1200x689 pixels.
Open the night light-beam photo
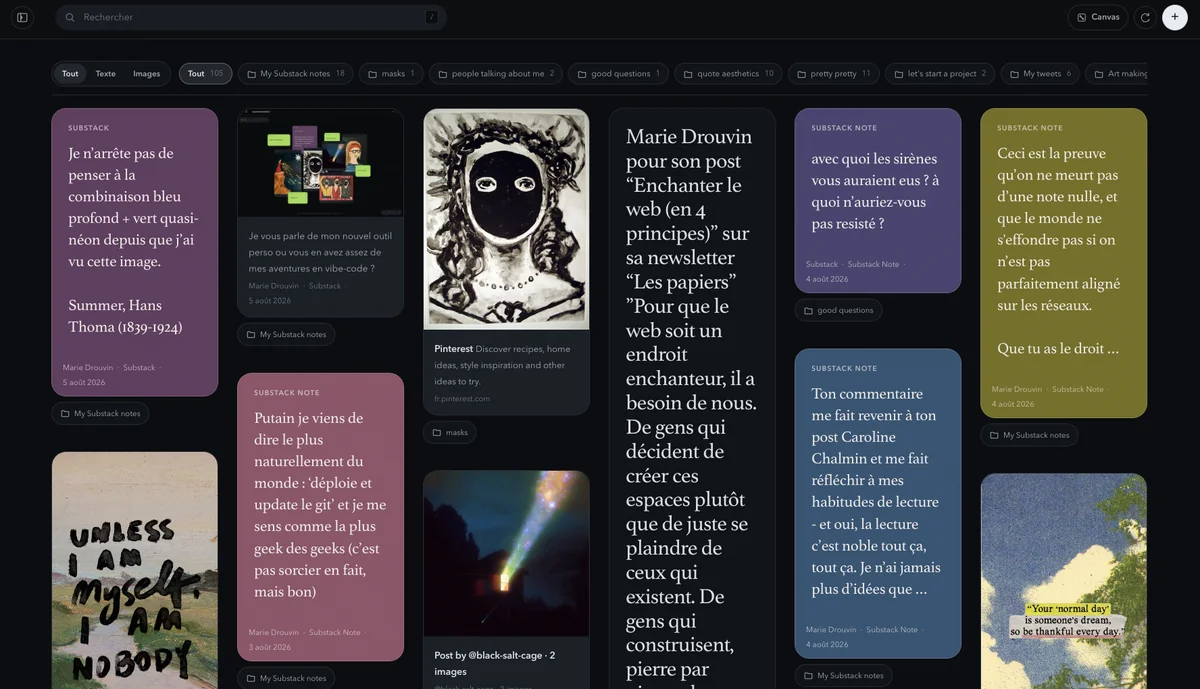(506, 554)
